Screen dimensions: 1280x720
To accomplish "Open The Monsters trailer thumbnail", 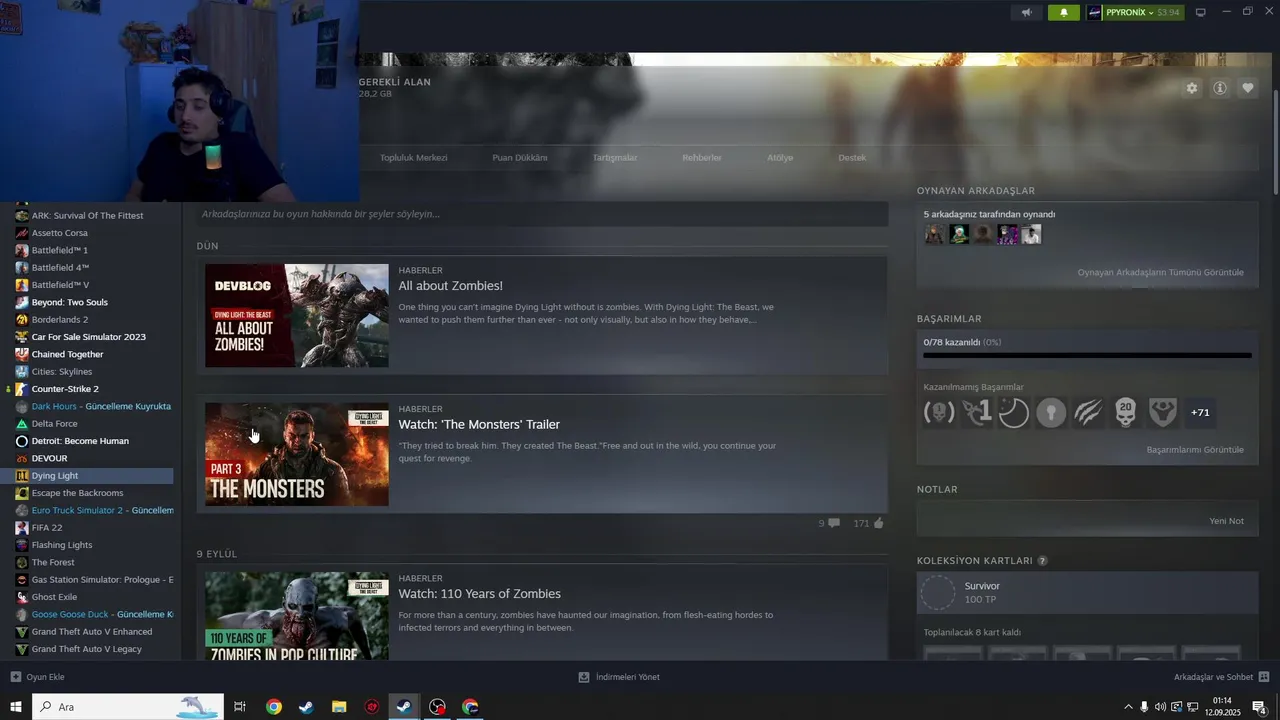I will coord(297,454).
